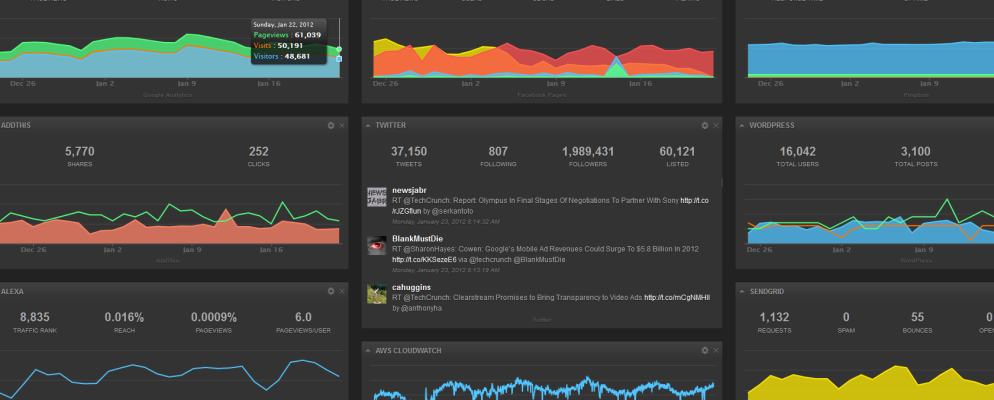Image resolution: width=994 pixels, height=400 pixels.
Task: Click the 16,042 total users stat
Action: [x=797, y=151]
